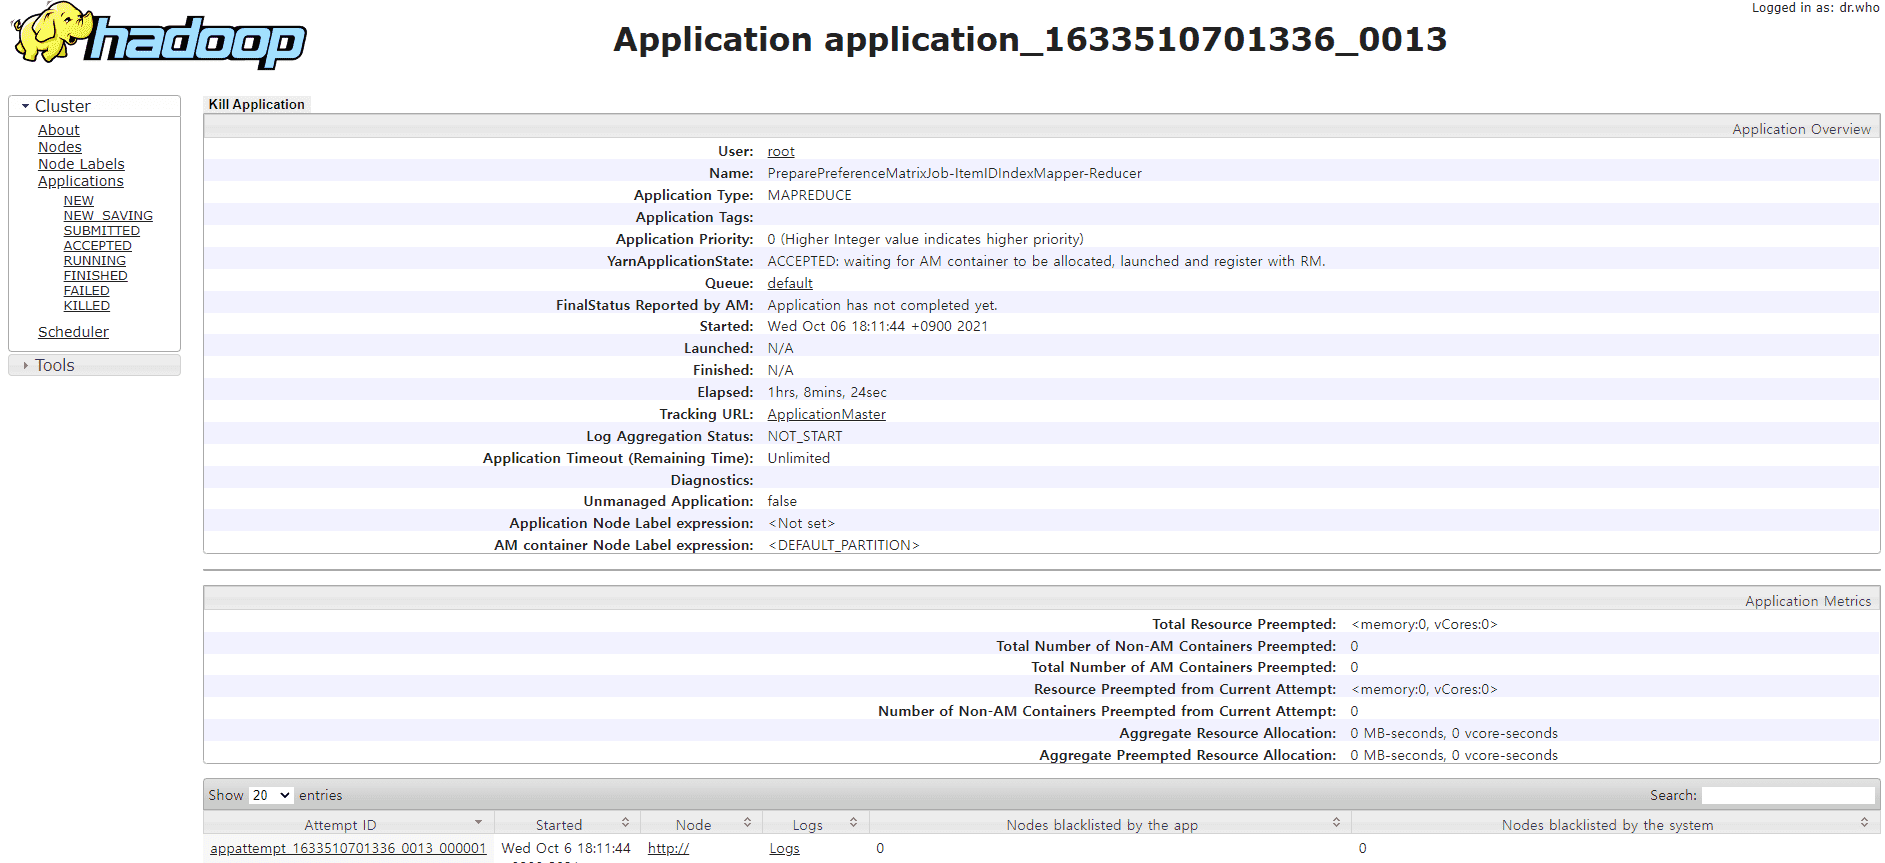
Task: Click the root user link
Action: [781, 151]
